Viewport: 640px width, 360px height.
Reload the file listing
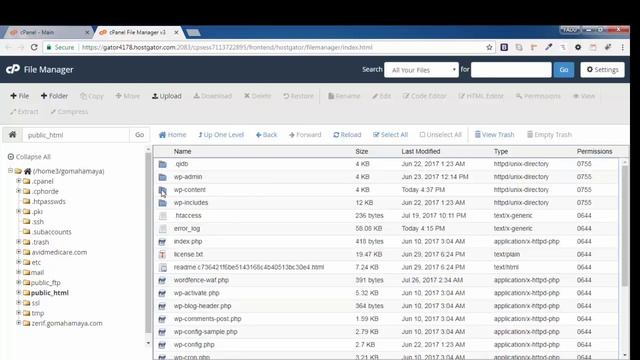(347, 135)
